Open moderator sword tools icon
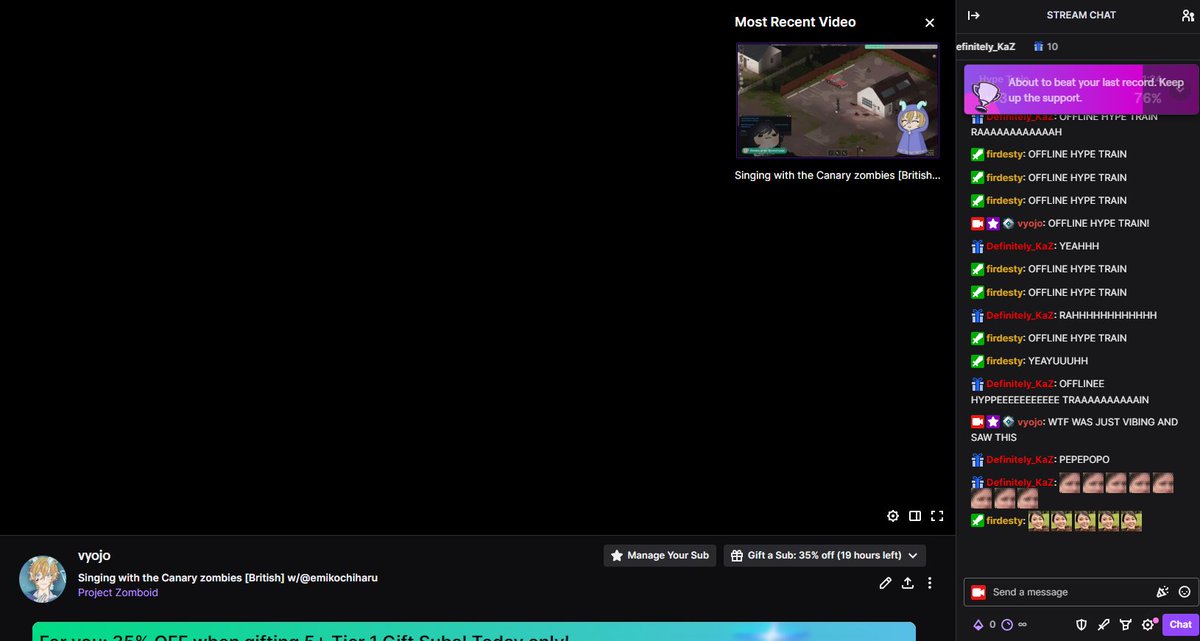The image size is (1200, 641). tap(1104, 625)
